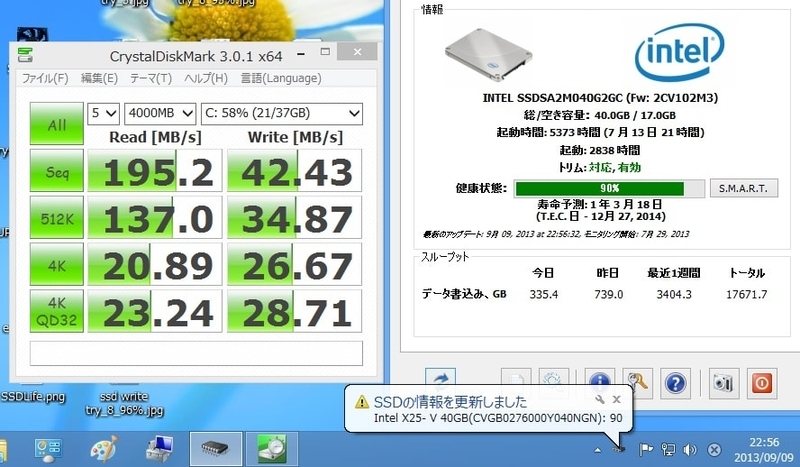Start the 512K benchmark test
The height and width of the screenshot is (467, 800).
point(57,217)
